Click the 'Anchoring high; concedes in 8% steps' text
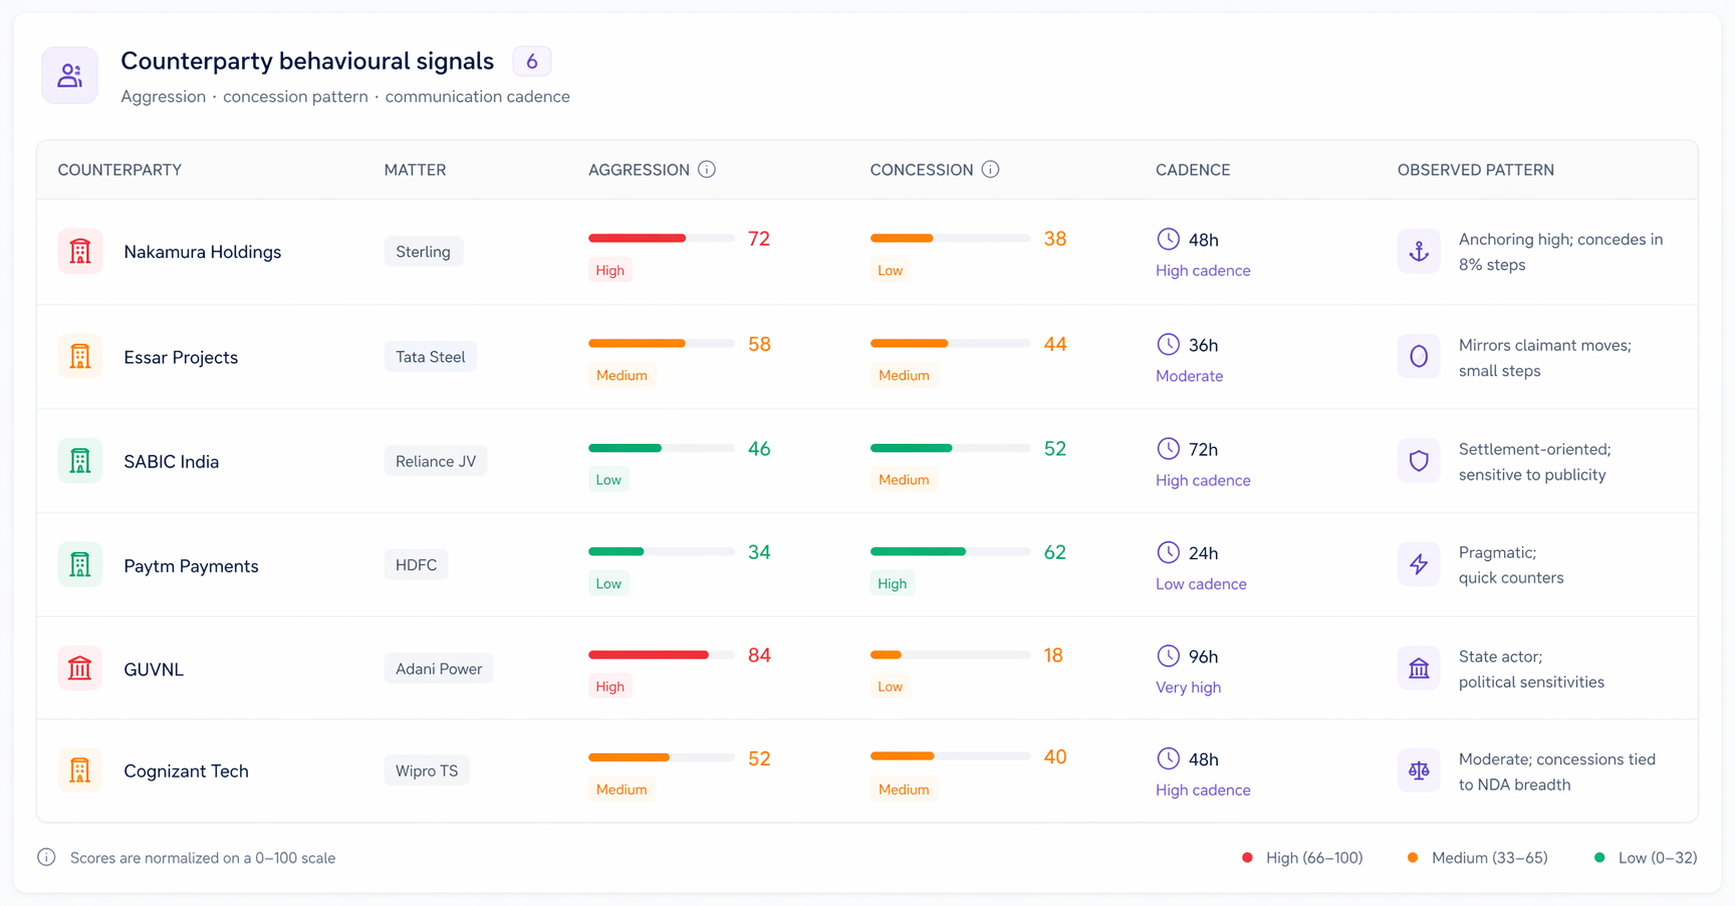This screenshot has height=906, width=1735. 1560,252
